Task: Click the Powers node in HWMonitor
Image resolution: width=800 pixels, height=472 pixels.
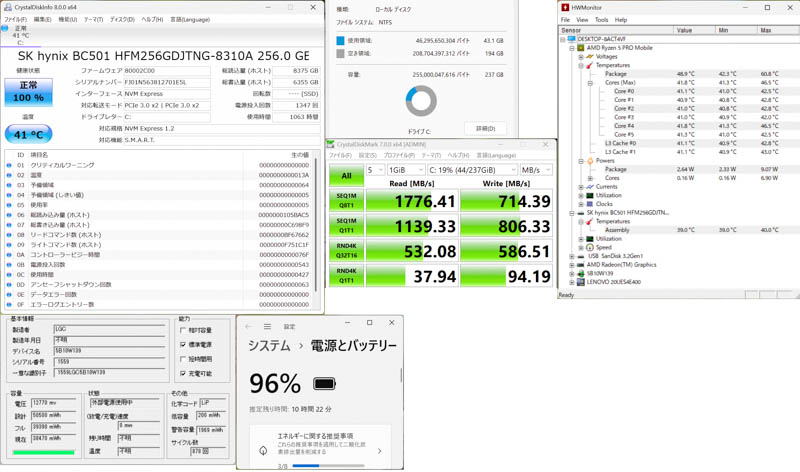Action: tap(606, 161)
